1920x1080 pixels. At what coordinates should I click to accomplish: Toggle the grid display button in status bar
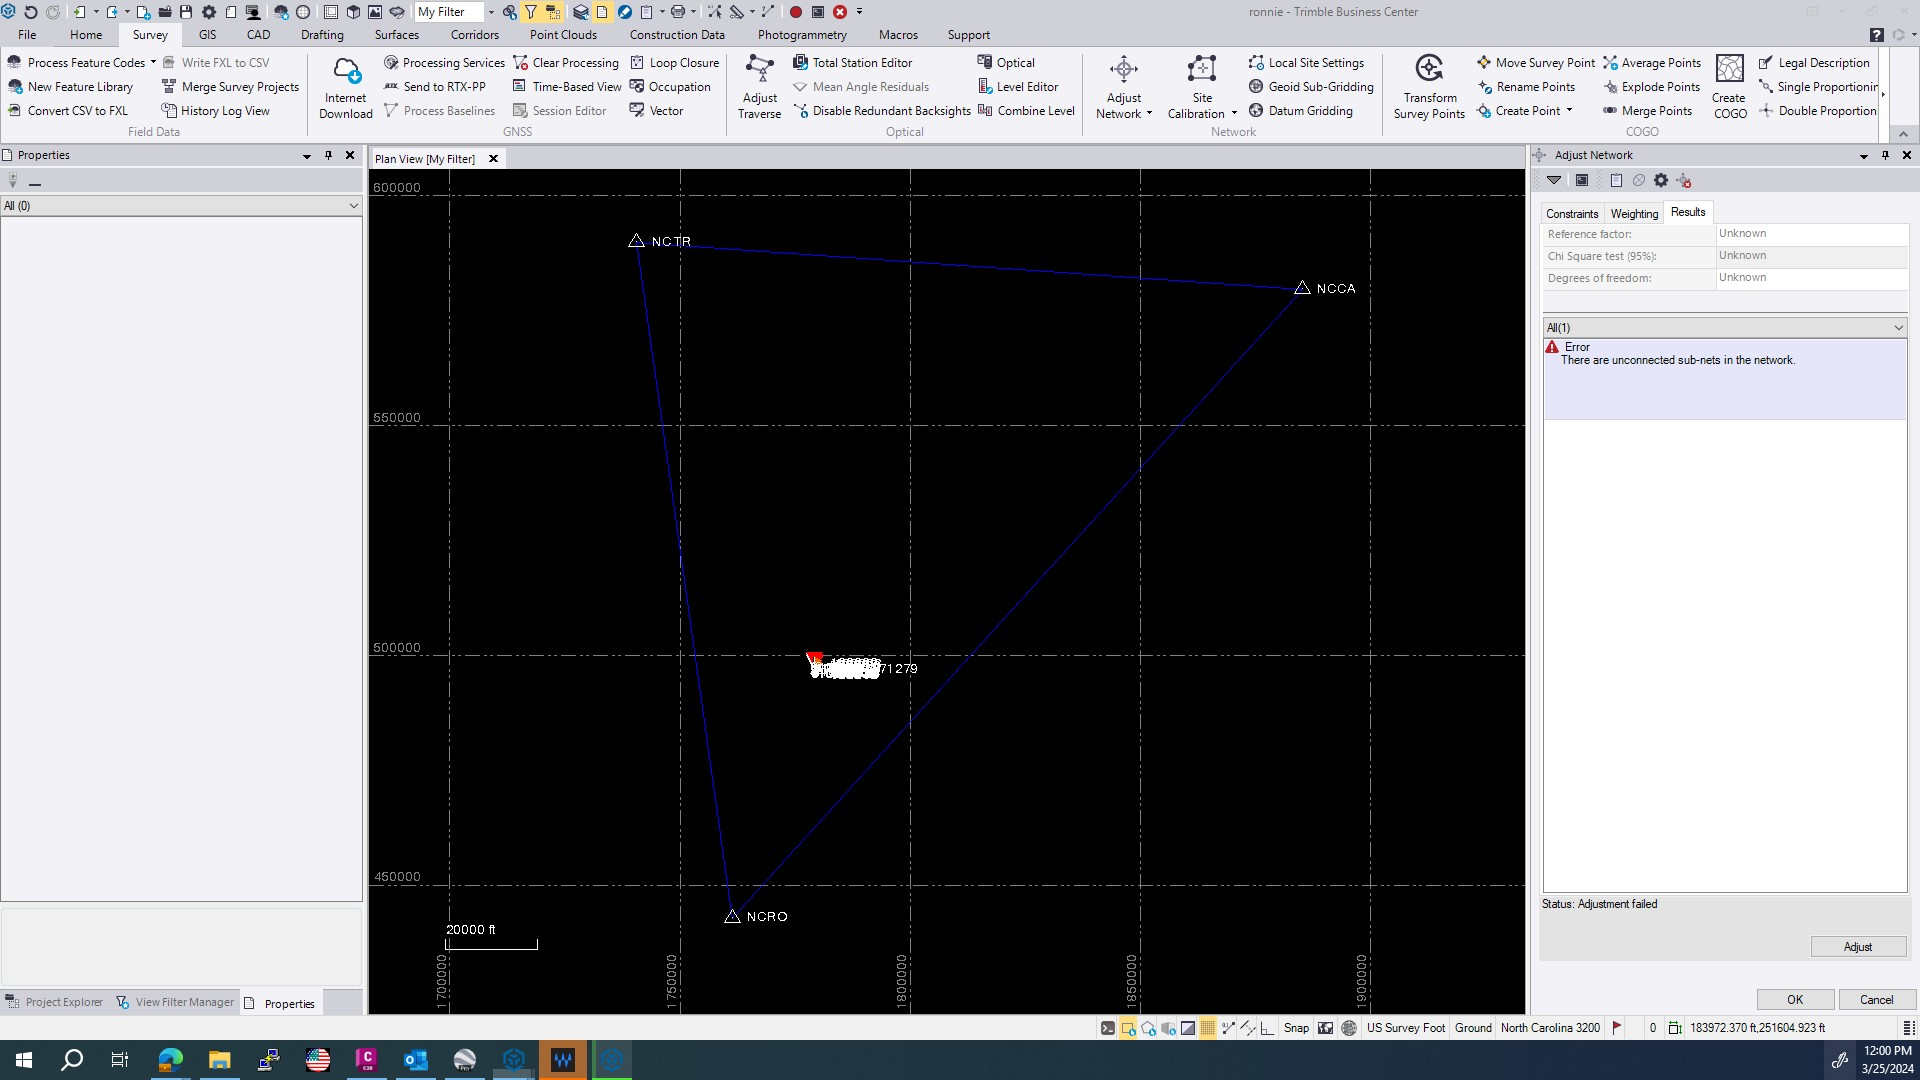point(1208,1027)
